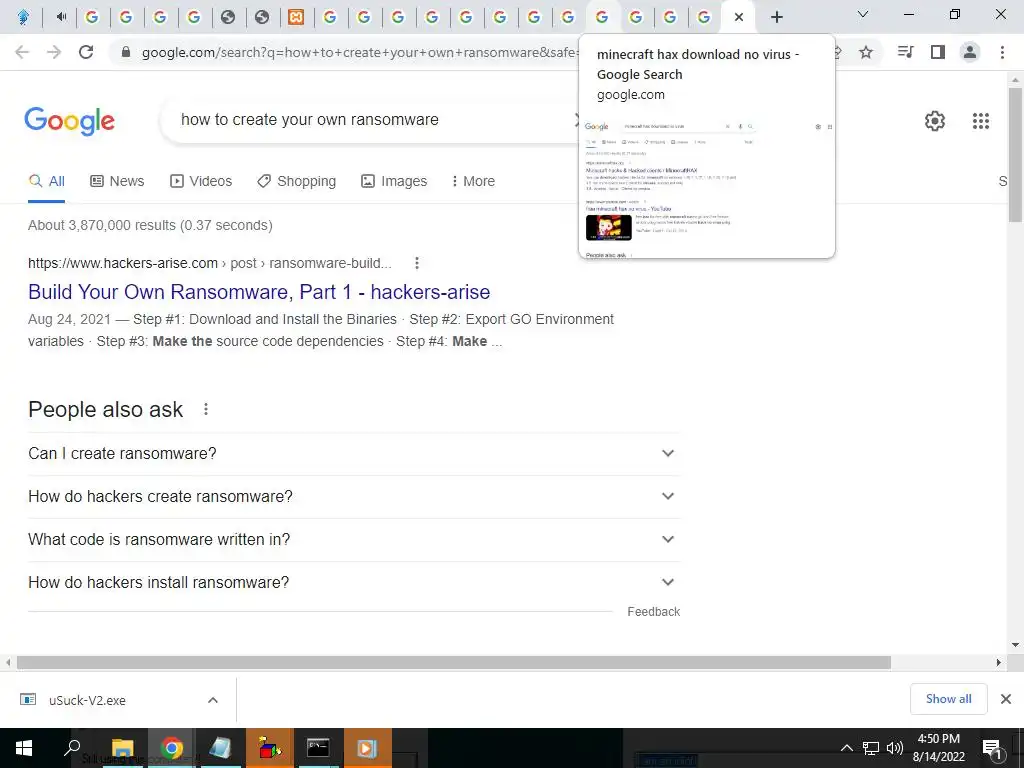
Task: Open the More search filters menu
Action: coord(473,182)
